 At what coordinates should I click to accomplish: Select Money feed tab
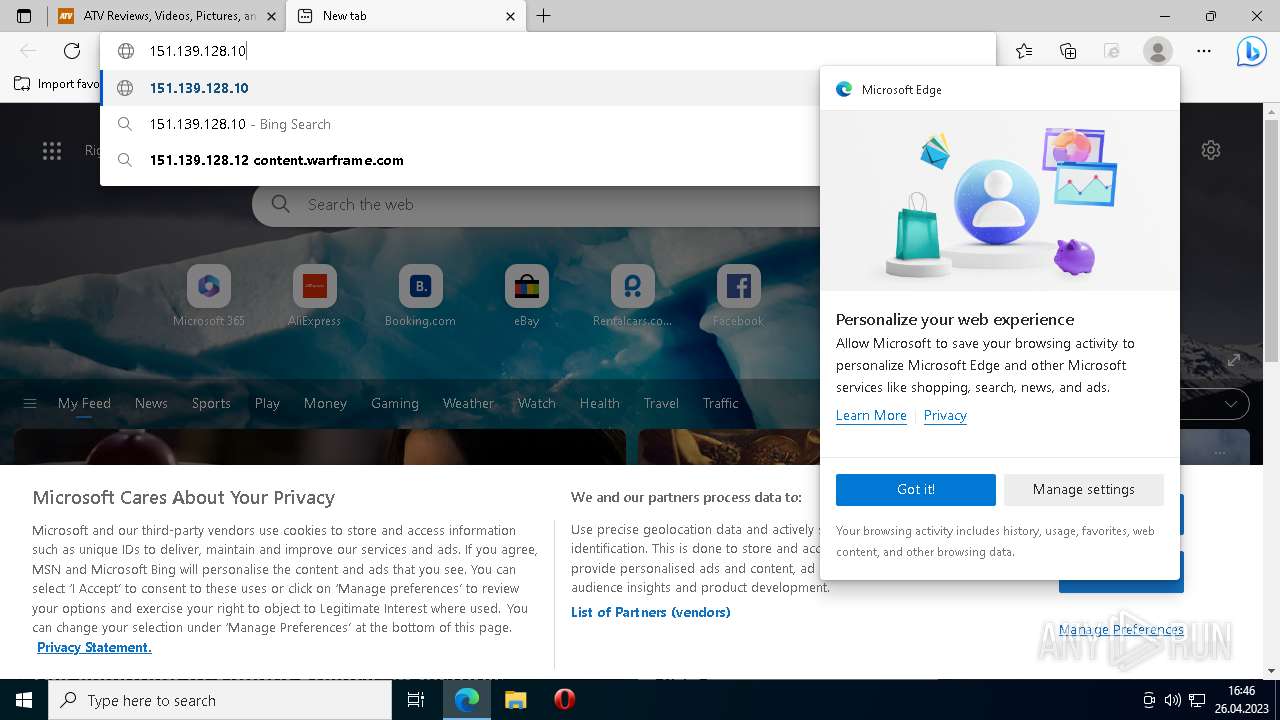325,403
